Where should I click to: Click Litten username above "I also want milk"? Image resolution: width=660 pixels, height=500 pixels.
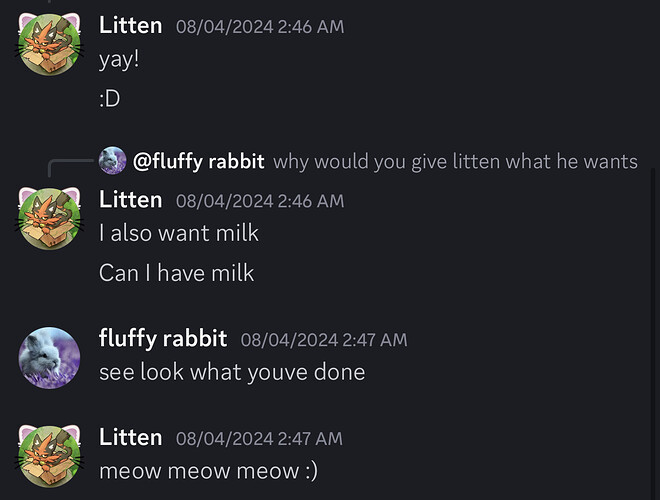130,200
